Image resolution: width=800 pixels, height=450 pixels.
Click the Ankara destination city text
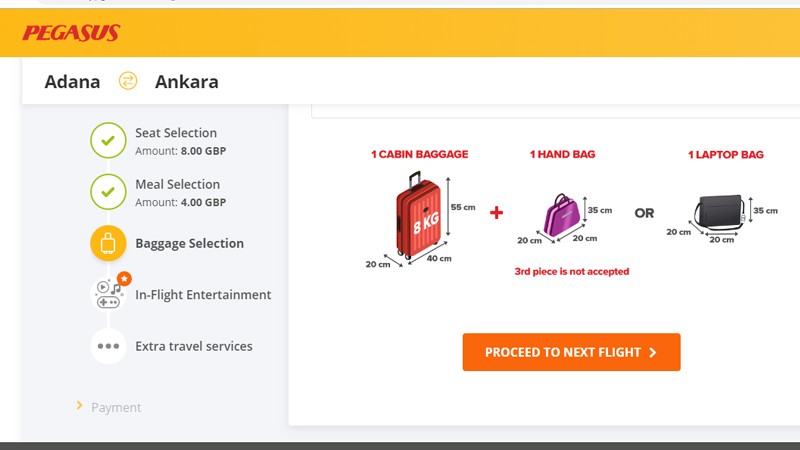tap(186, 82)
